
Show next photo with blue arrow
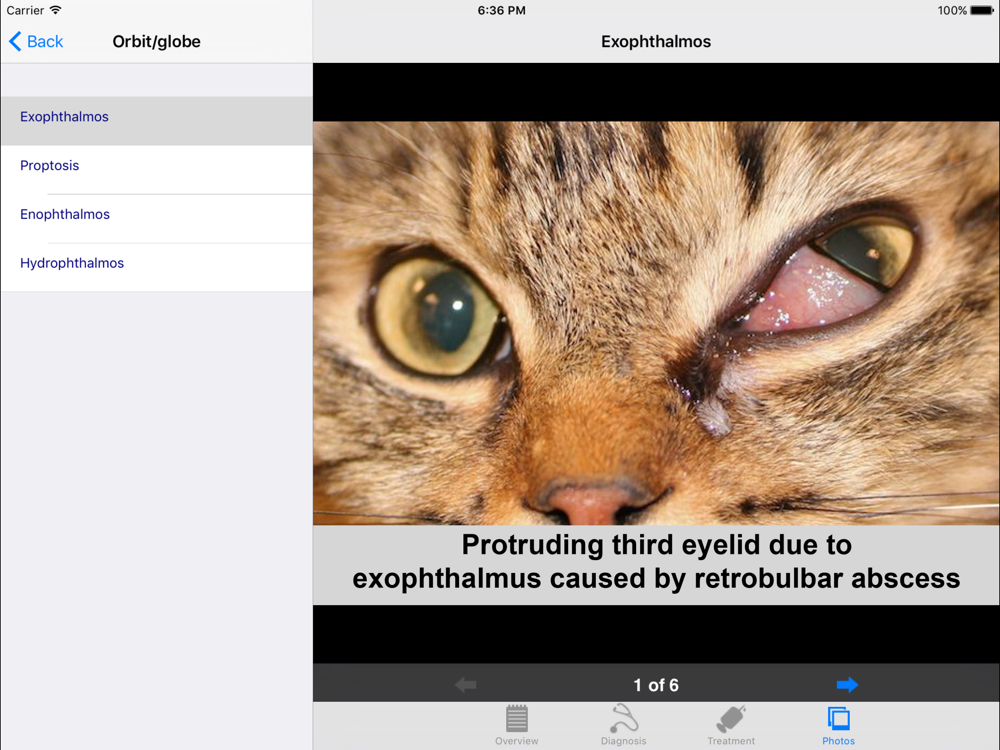point(847,684)
